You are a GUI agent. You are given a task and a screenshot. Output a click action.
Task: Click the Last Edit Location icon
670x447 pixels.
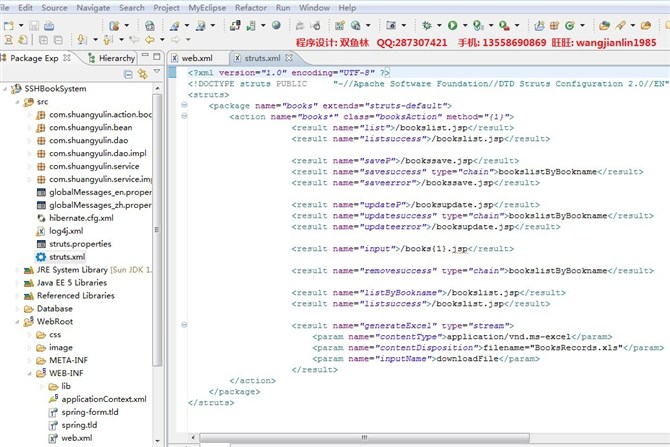point(134,40)
